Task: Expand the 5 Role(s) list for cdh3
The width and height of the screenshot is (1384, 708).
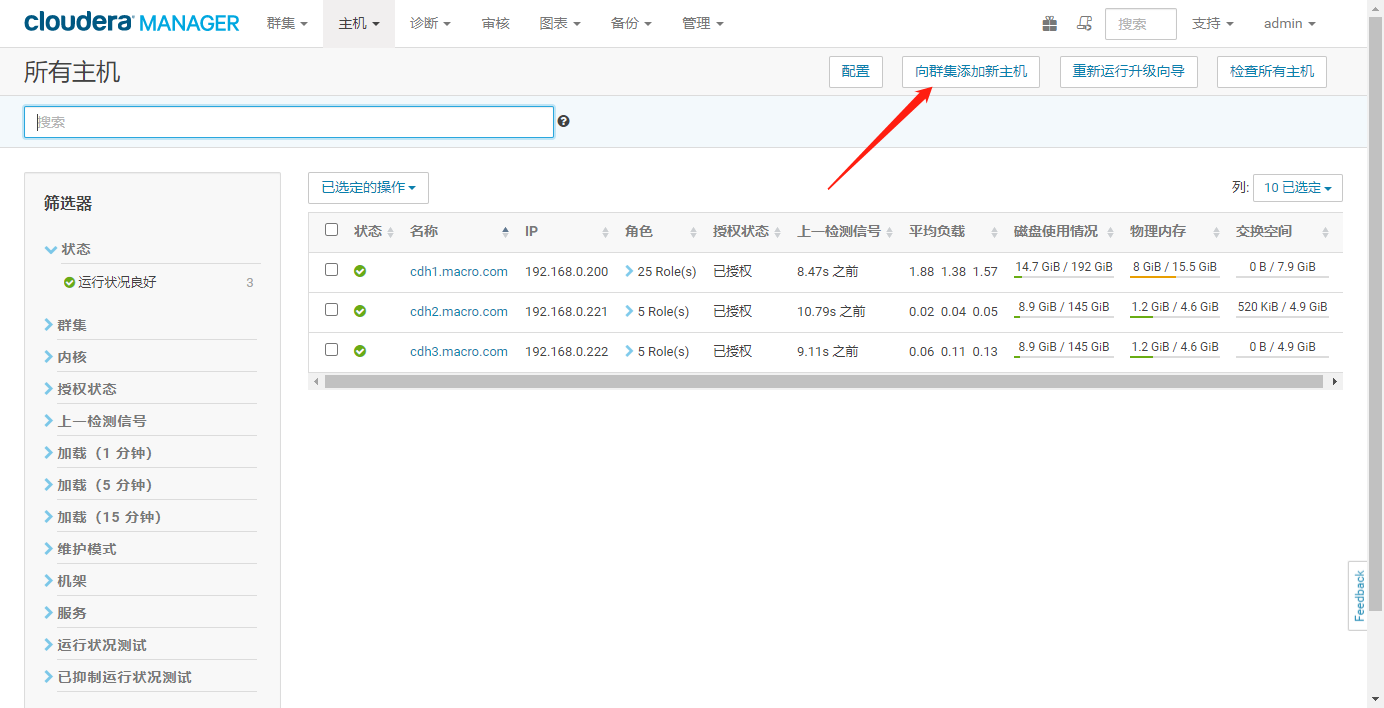Action: point(657,351)
